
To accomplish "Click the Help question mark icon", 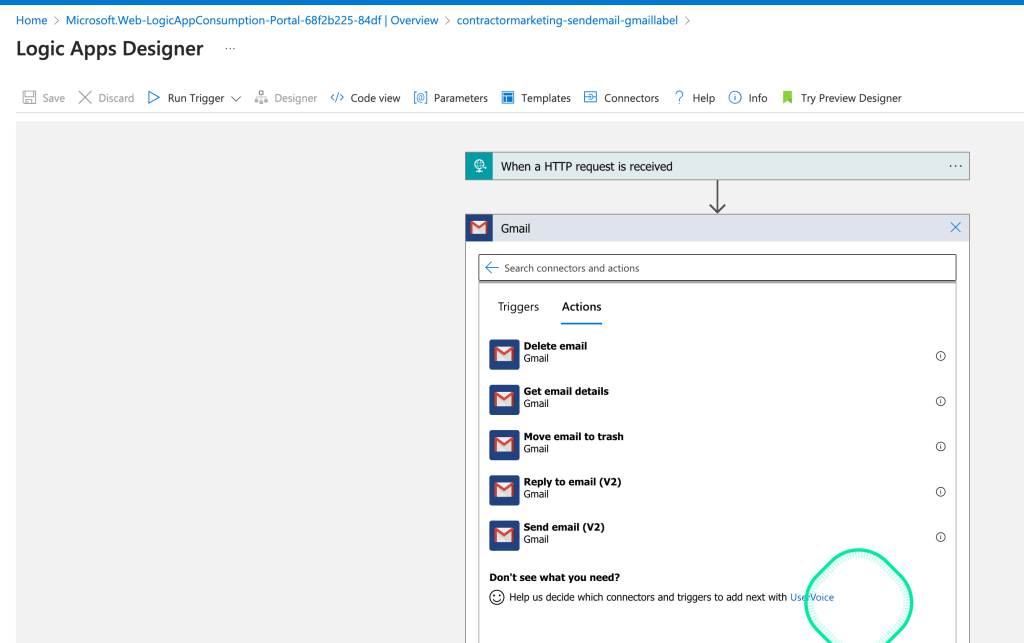I will (679, 98).
